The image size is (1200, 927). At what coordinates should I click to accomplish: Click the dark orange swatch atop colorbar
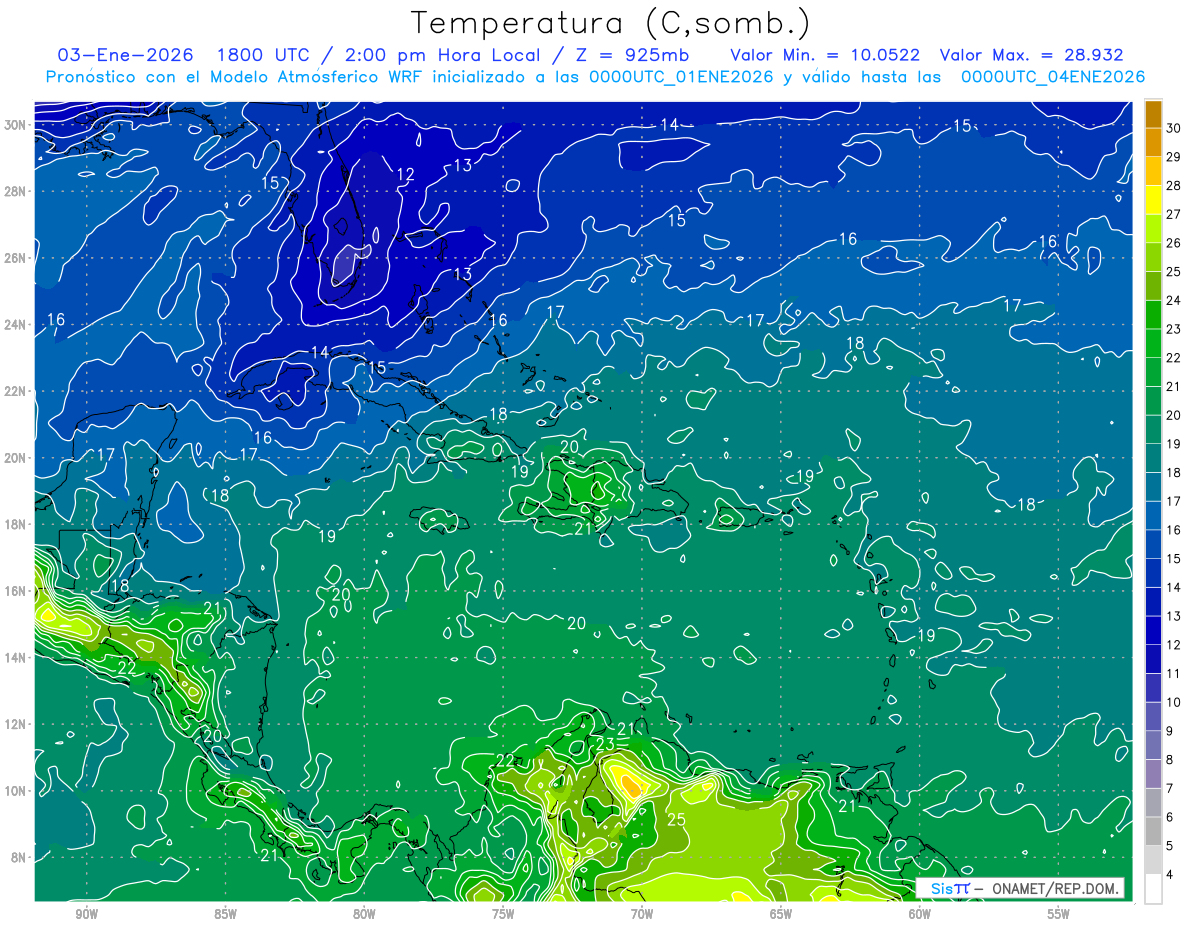click(x=1153, y=113)
